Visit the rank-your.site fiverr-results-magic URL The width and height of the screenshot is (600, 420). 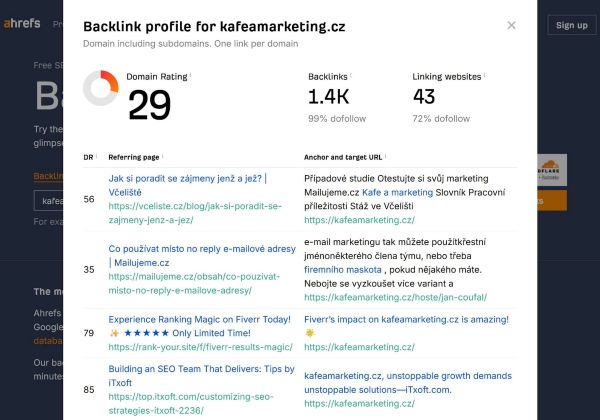click(192, 346)
